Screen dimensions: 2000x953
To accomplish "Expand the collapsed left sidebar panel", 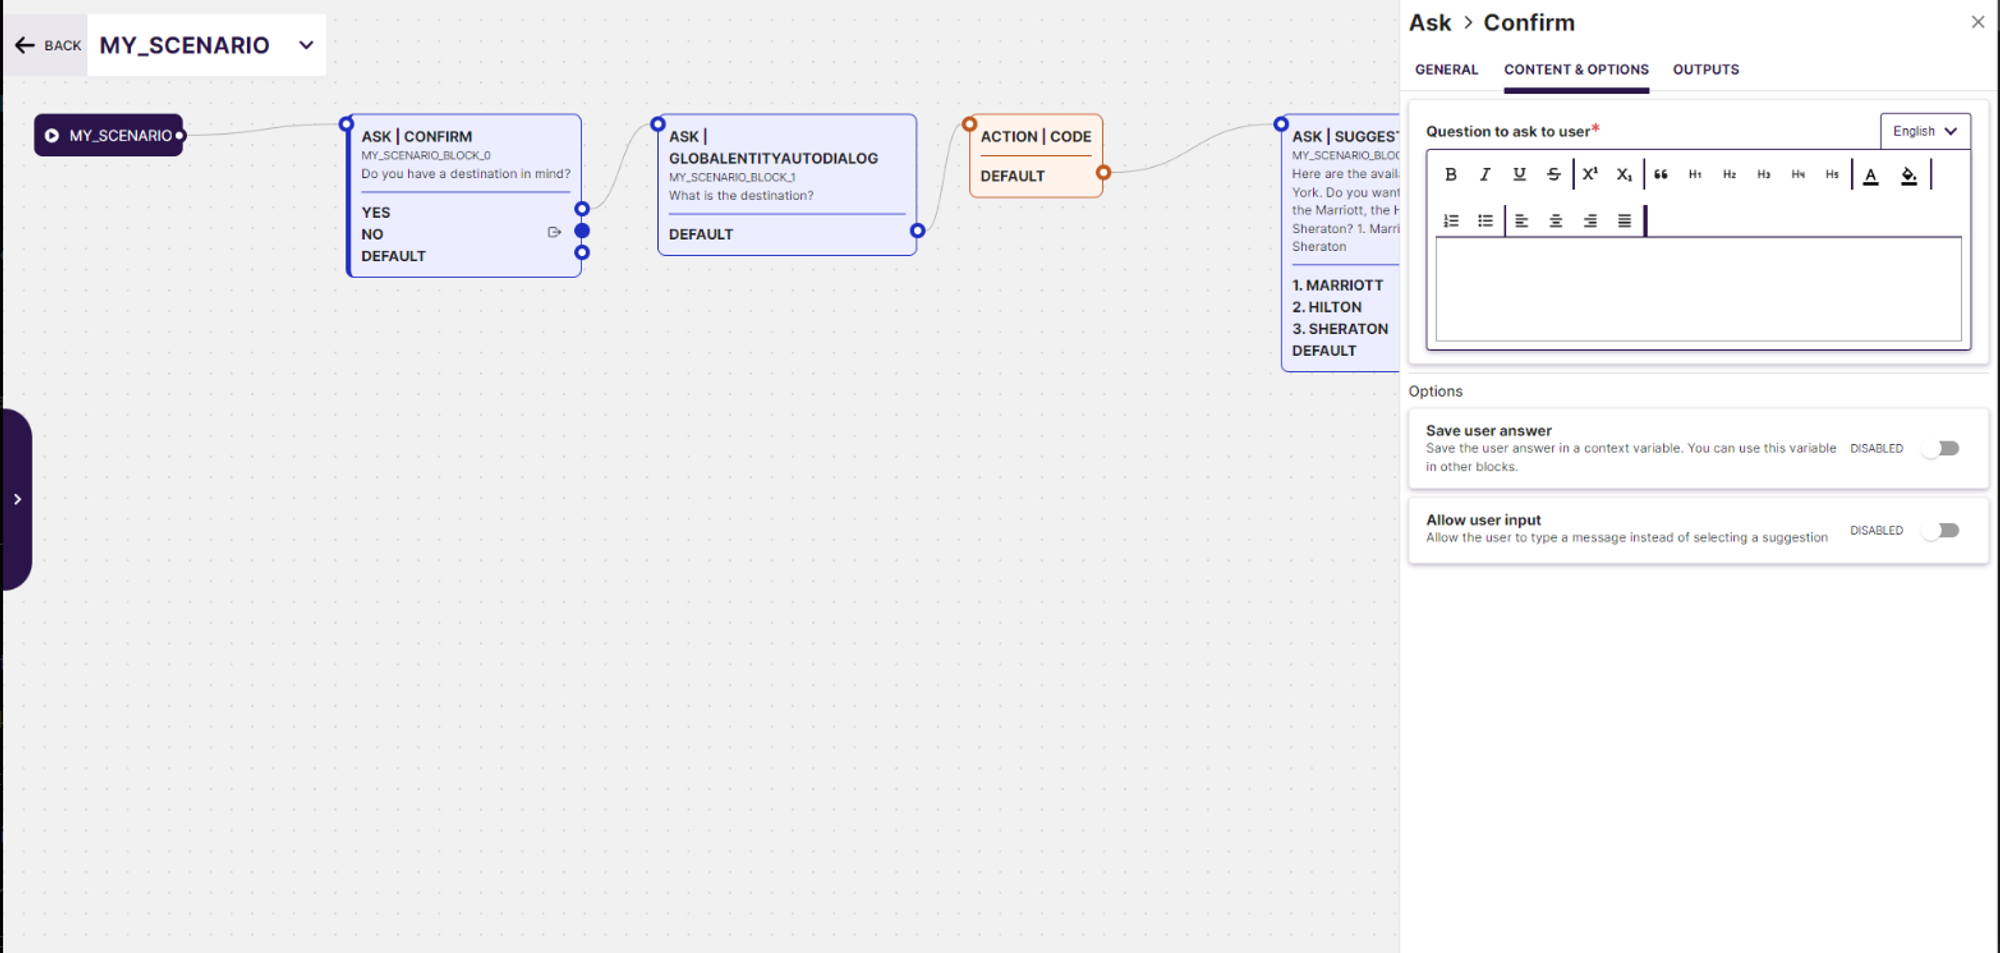I will click(17, 499).
